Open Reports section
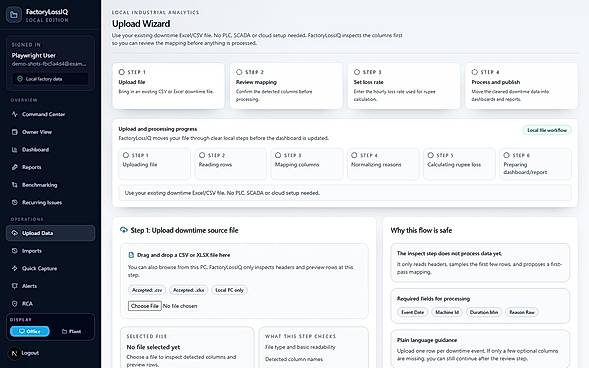This screenshot has width=589, height=368. tap(50, 167)
